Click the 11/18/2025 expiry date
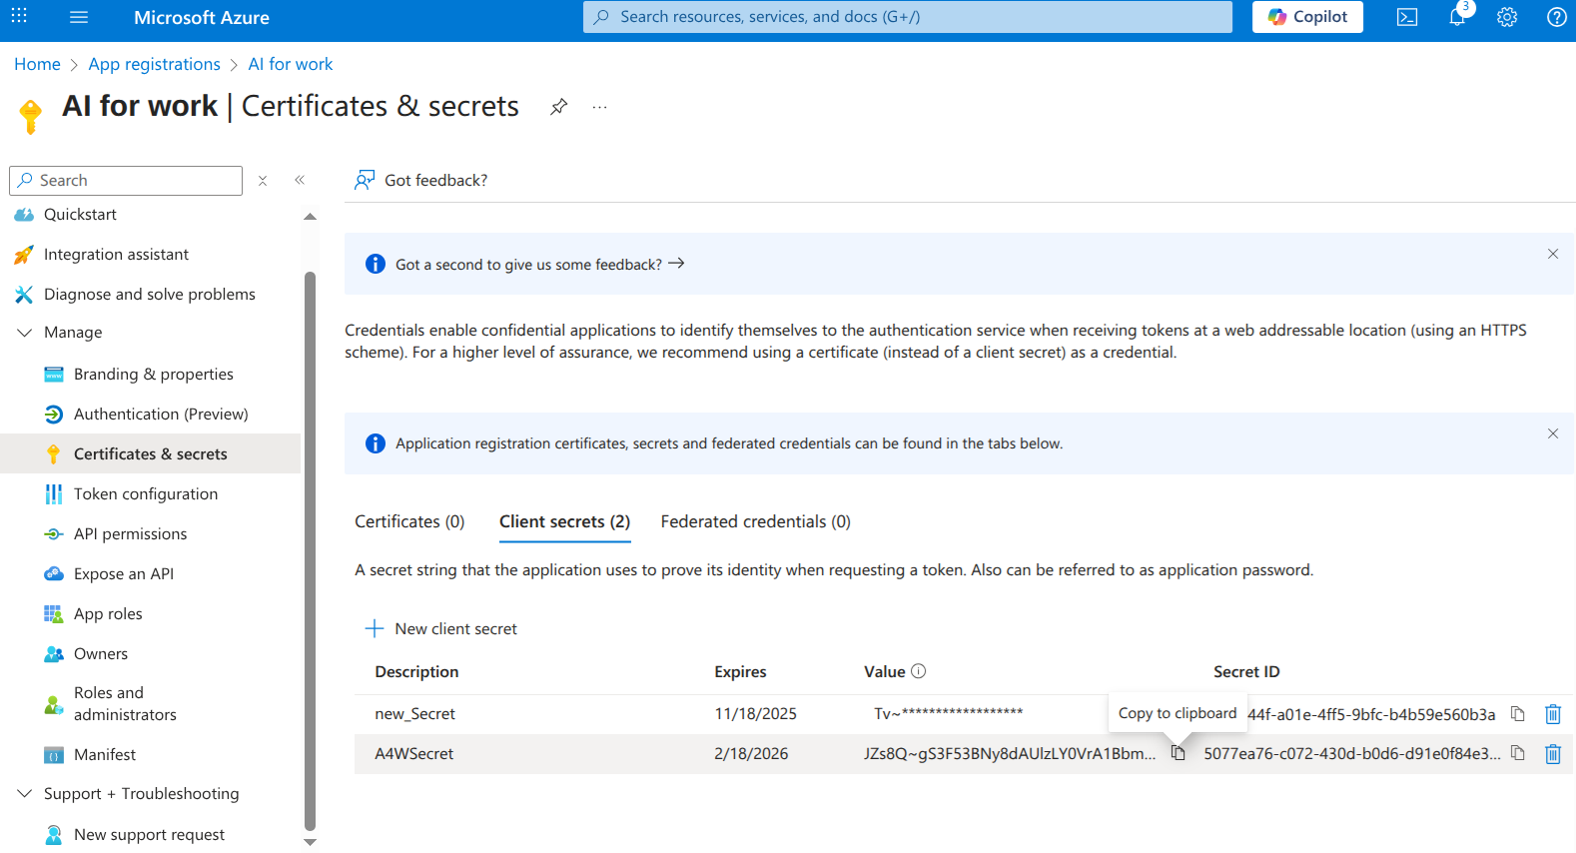The width and height of the screenshot is (1576, 853). pyautogui.click(x=755, y=714)
